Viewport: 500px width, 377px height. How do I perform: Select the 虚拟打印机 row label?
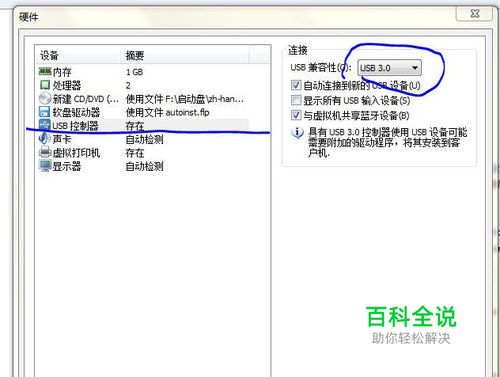click(x=76, y=153)
